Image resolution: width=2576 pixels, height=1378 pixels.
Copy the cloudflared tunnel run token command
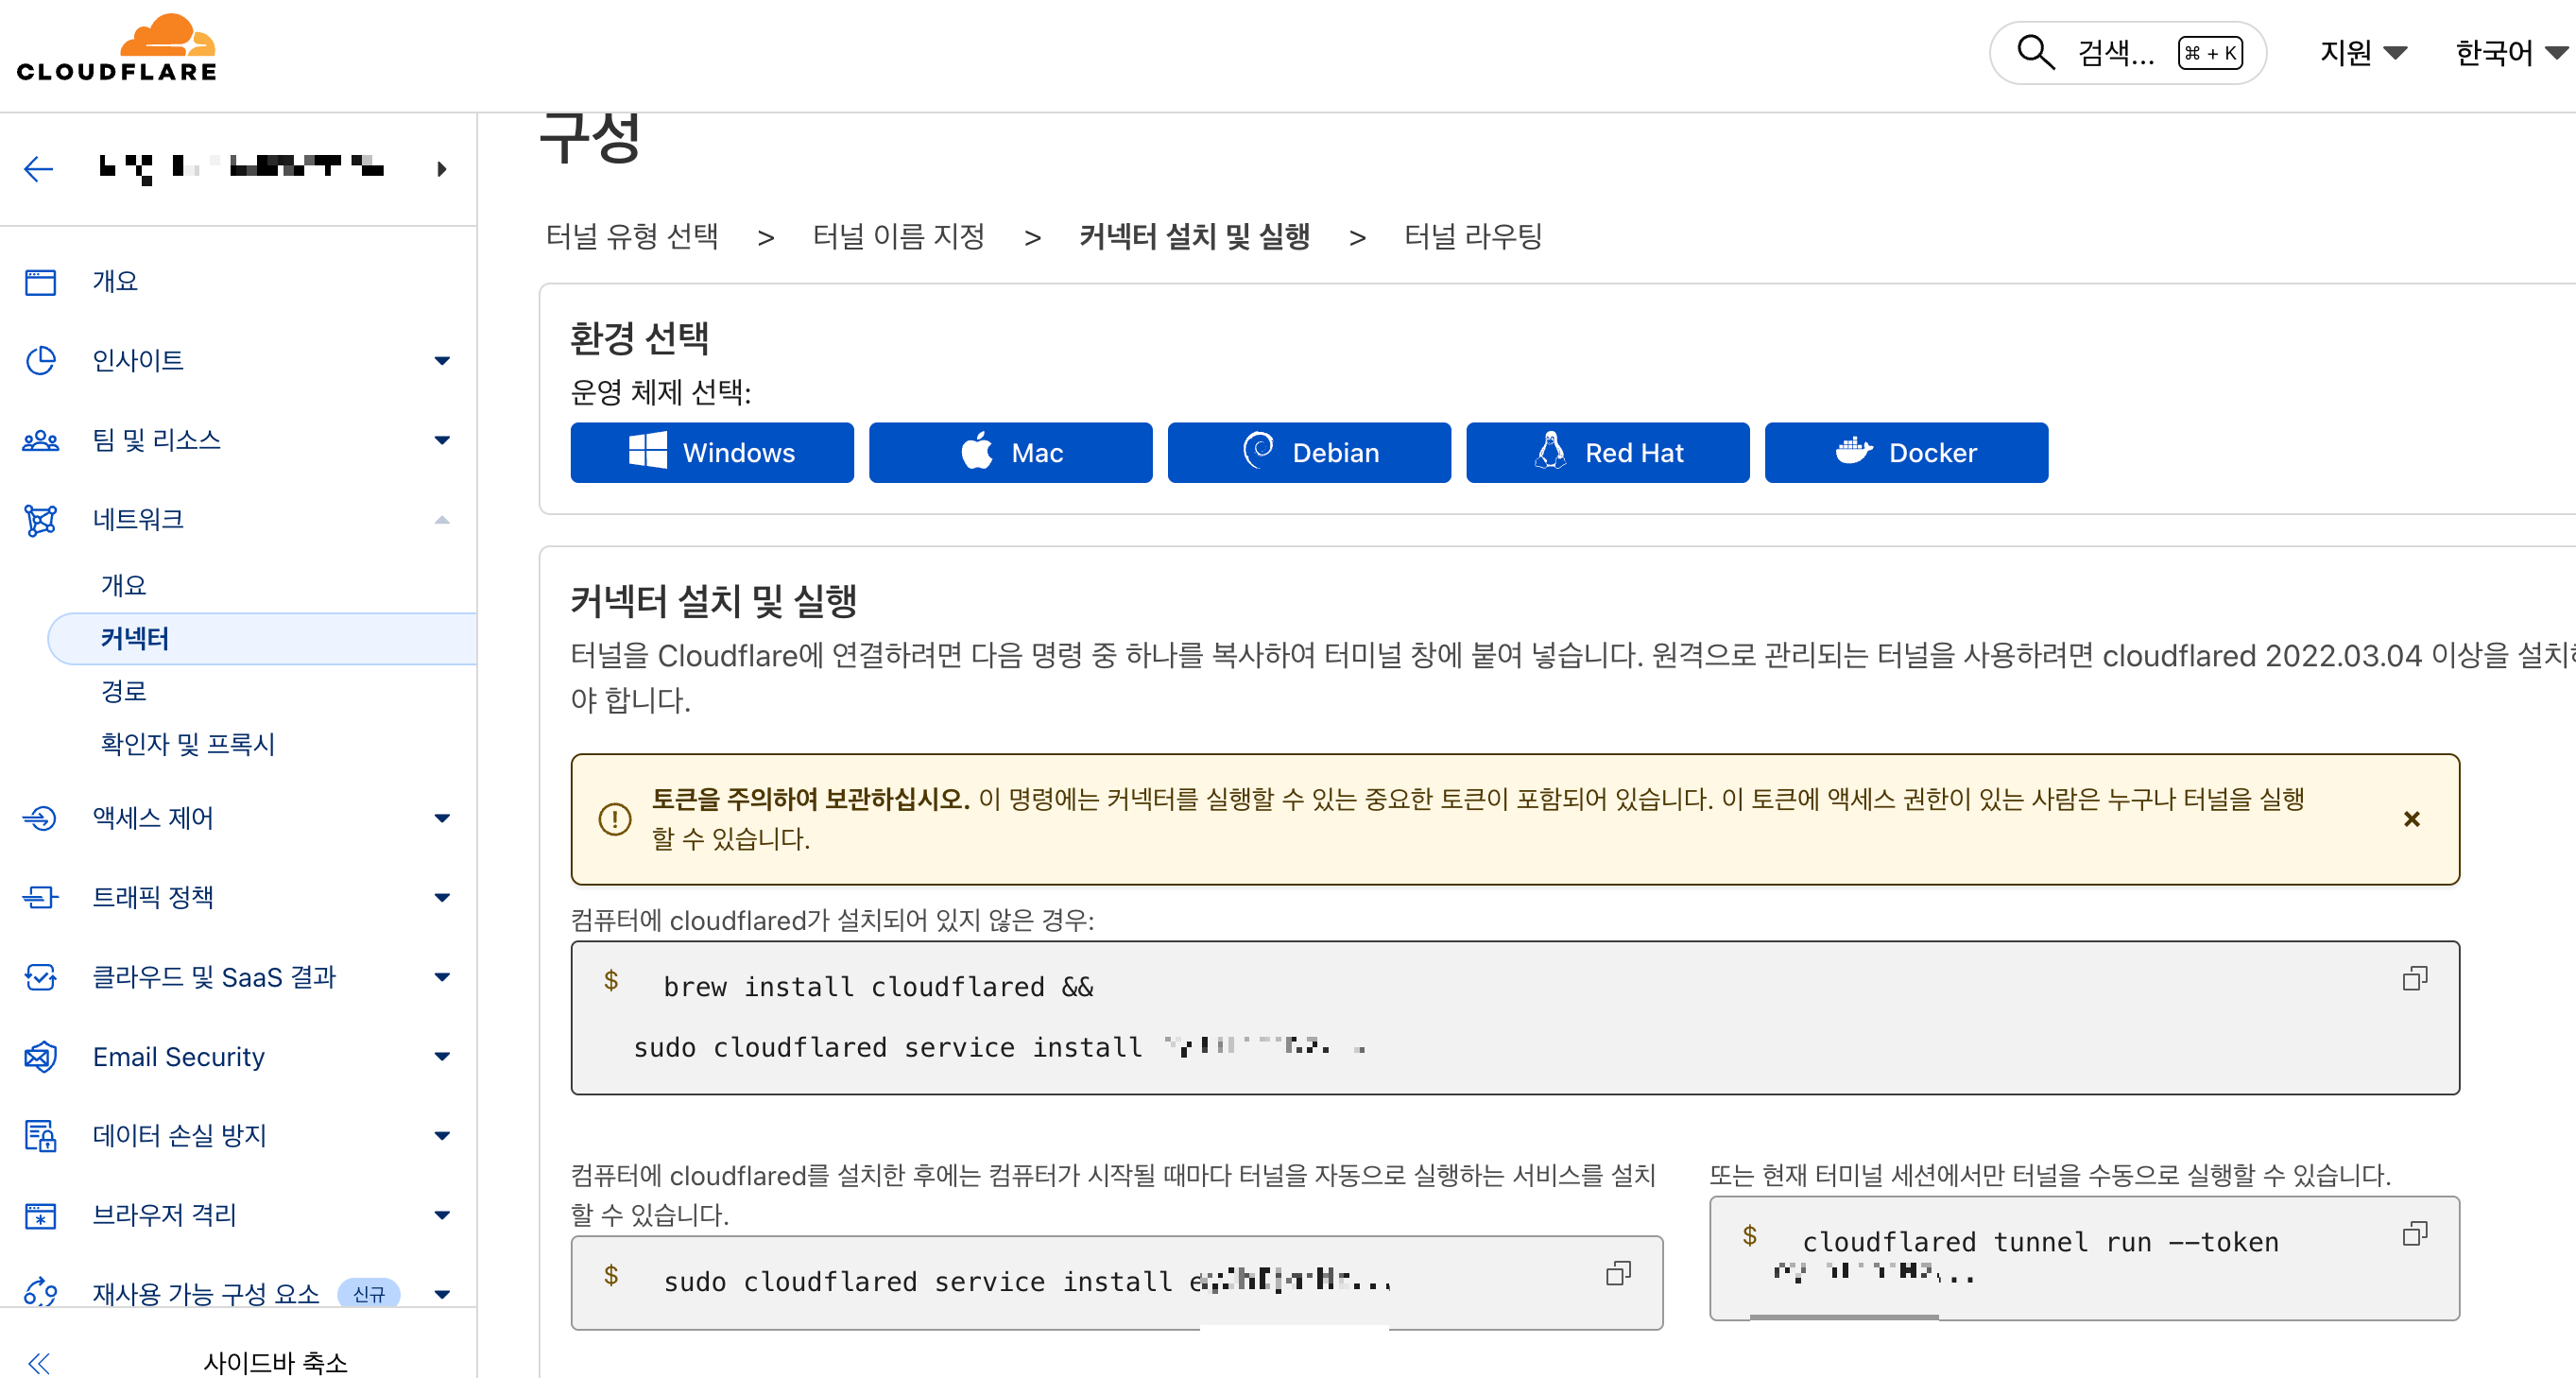pyautogui.click(x=2413, y=1234)
